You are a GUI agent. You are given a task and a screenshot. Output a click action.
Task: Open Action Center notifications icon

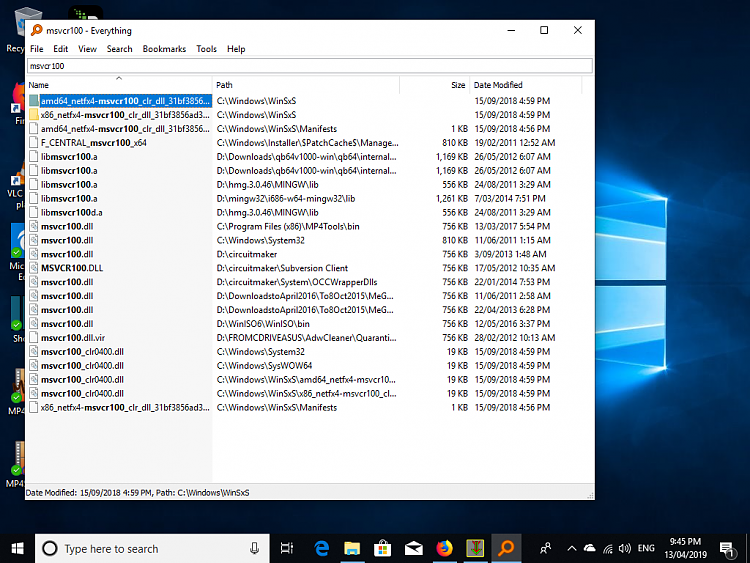coord(727,550)
